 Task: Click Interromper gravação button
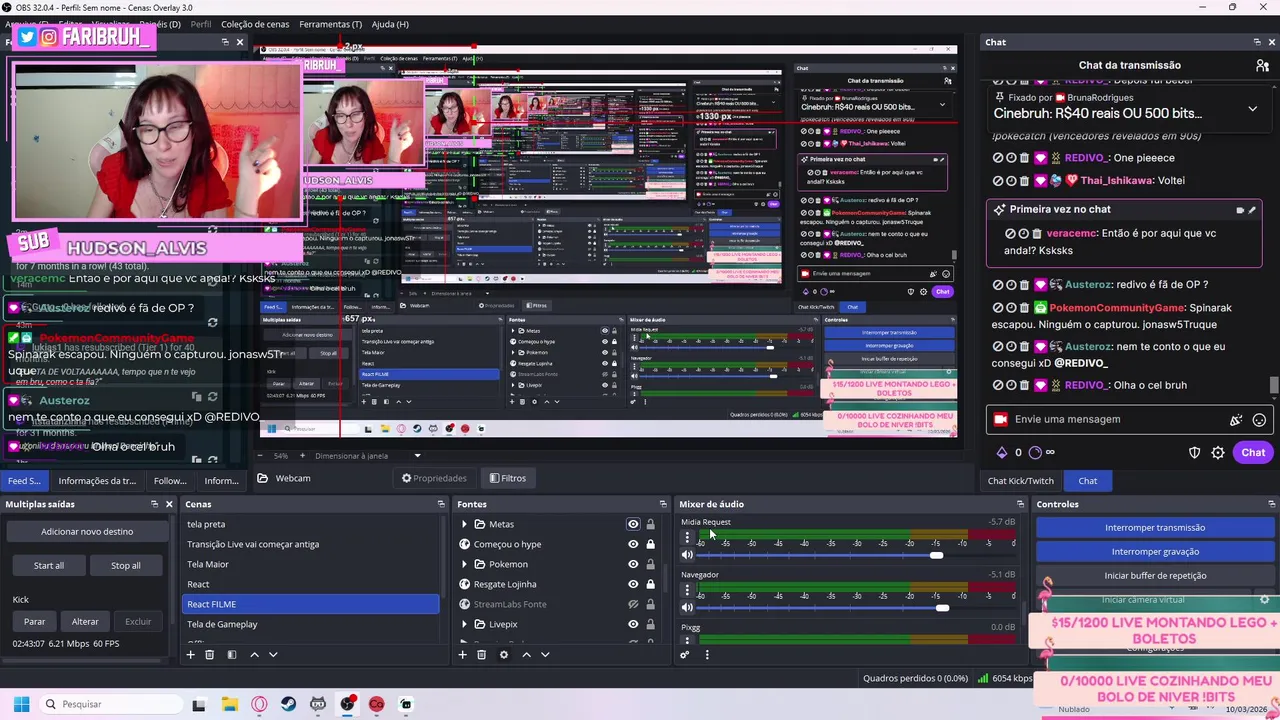coord(1155,552)
